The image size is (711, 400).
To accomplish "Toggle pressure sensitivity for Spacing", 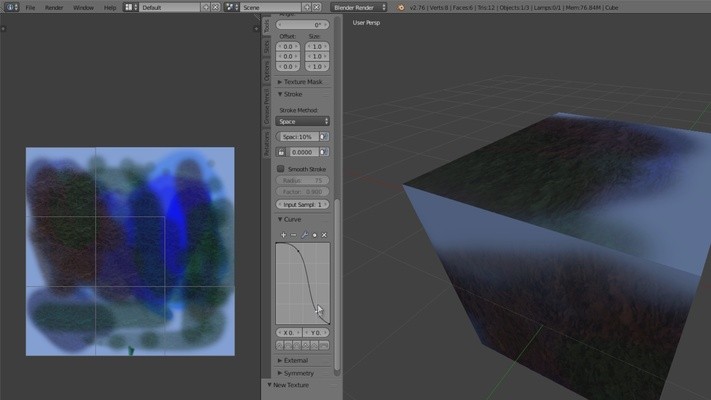I will [324, 136].
